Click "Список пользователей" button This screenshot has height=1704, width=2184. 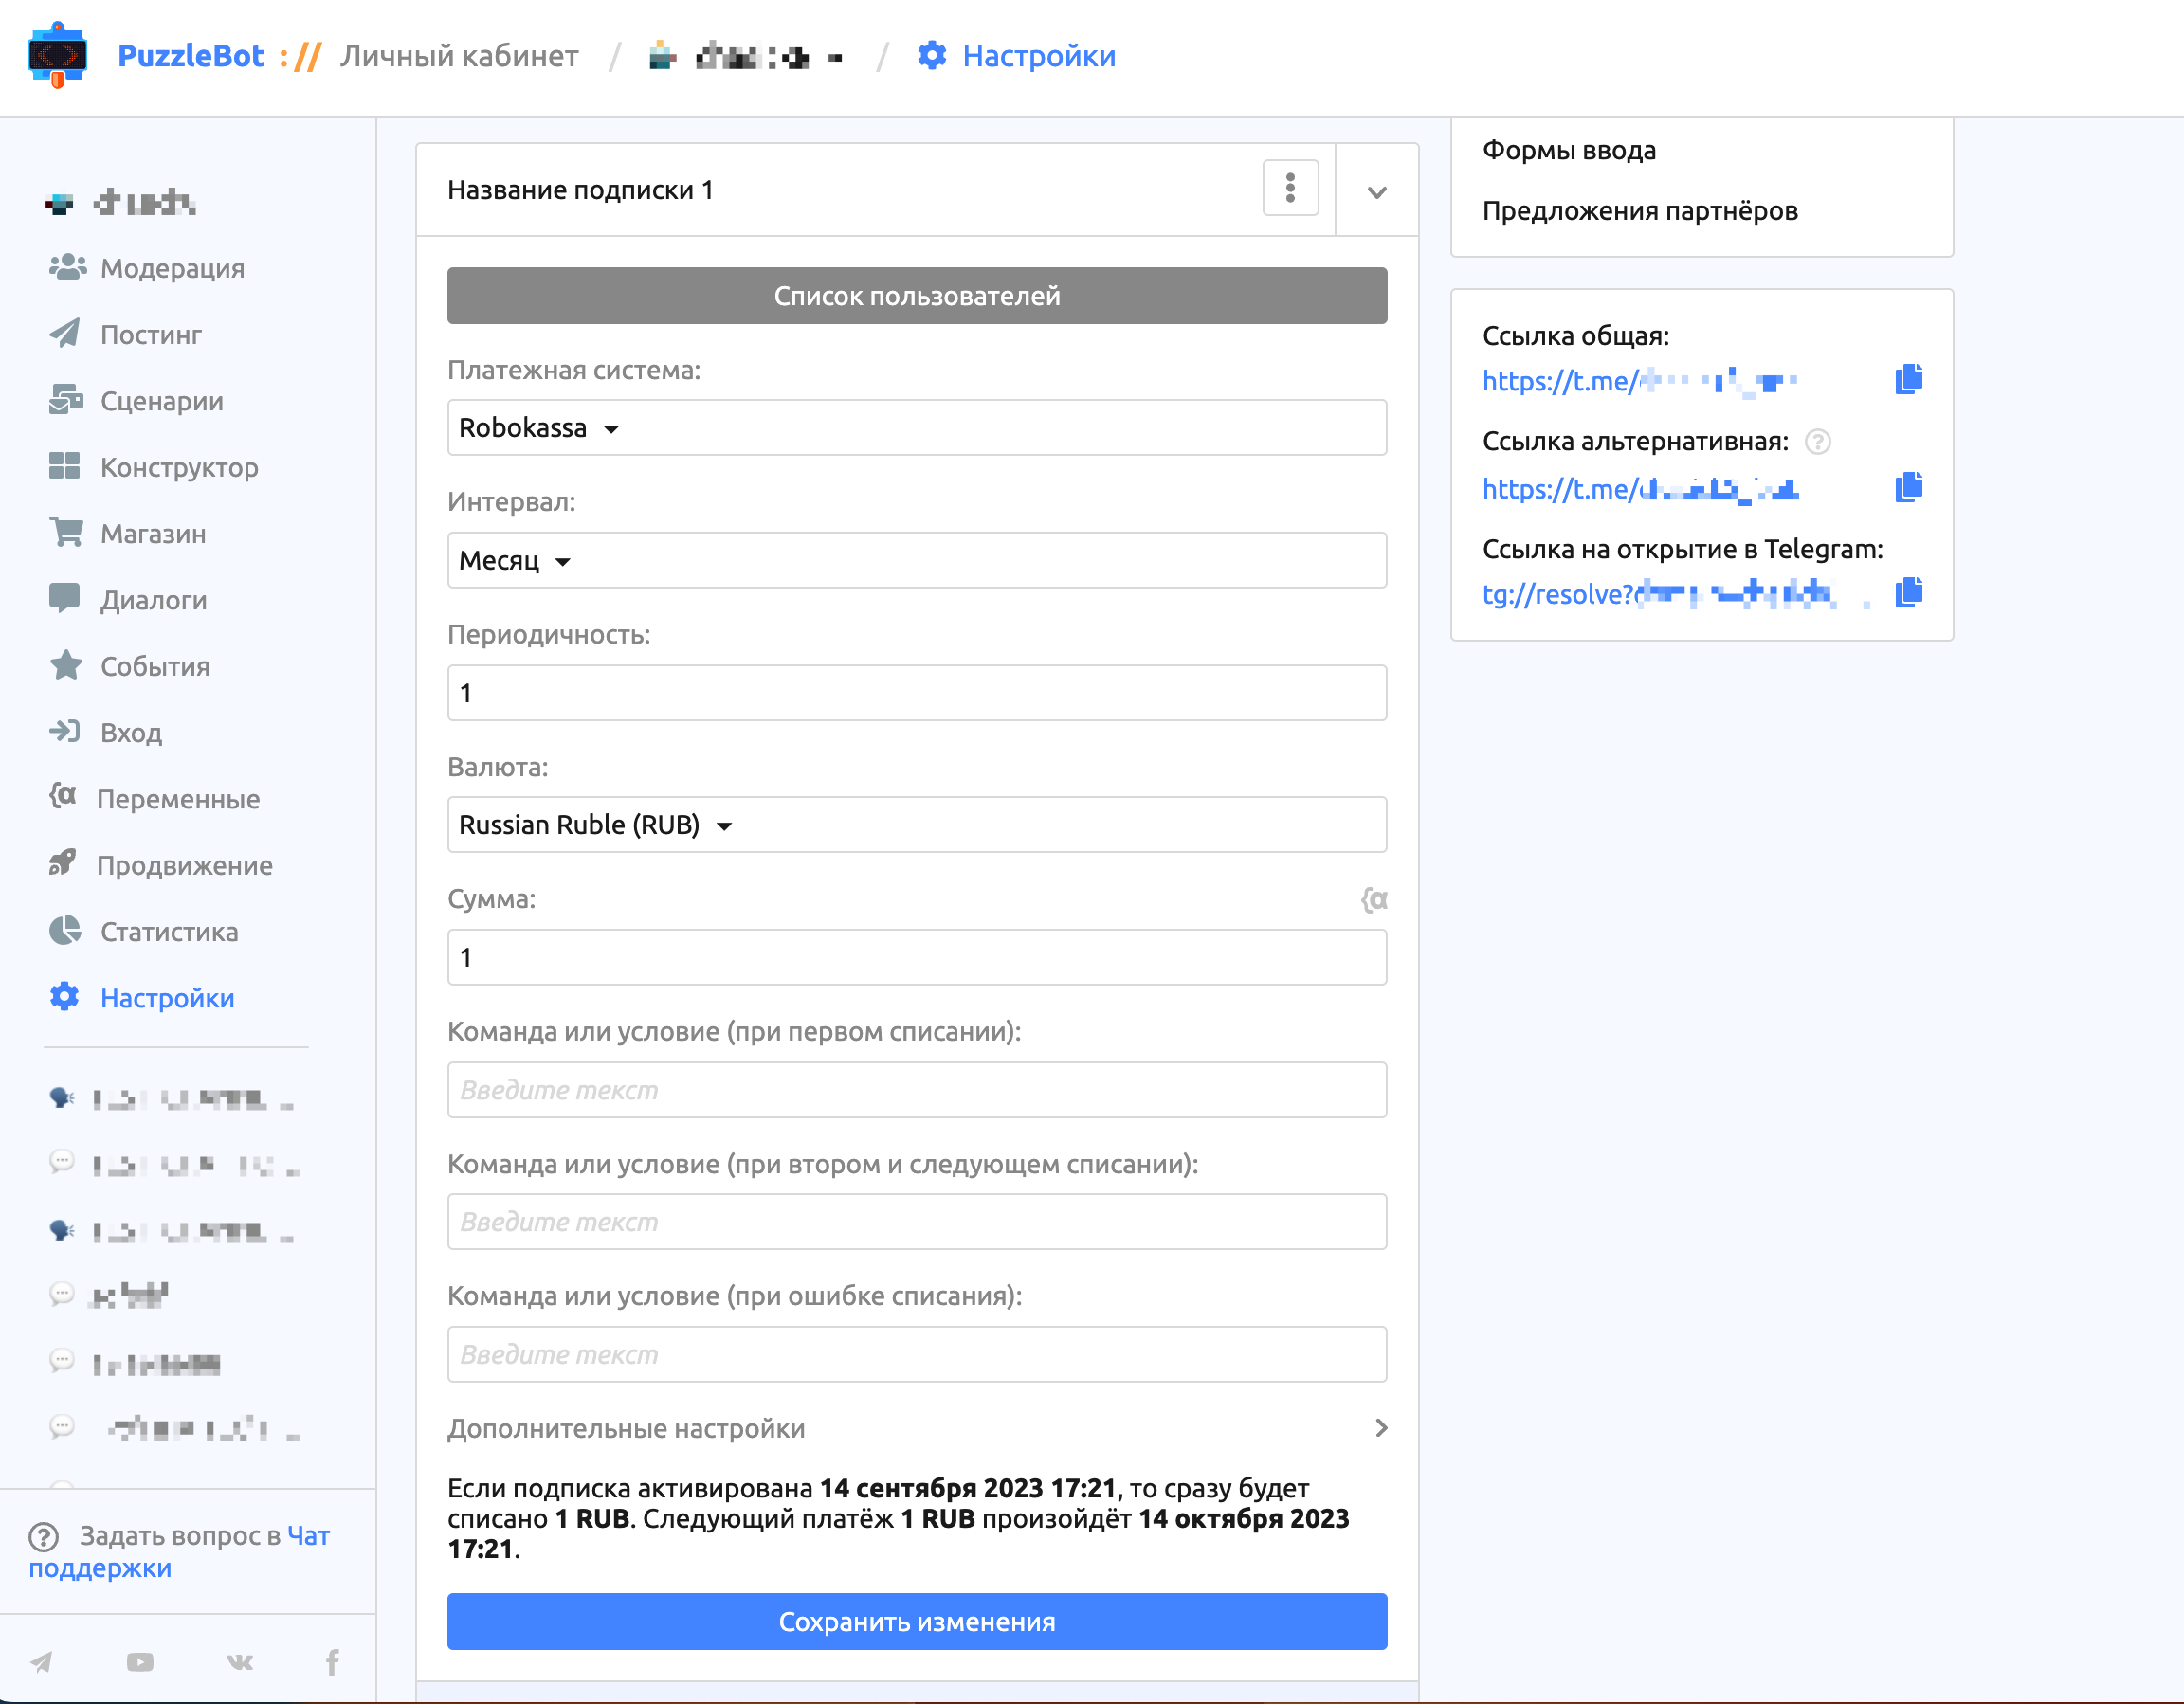tap(916, 295)
